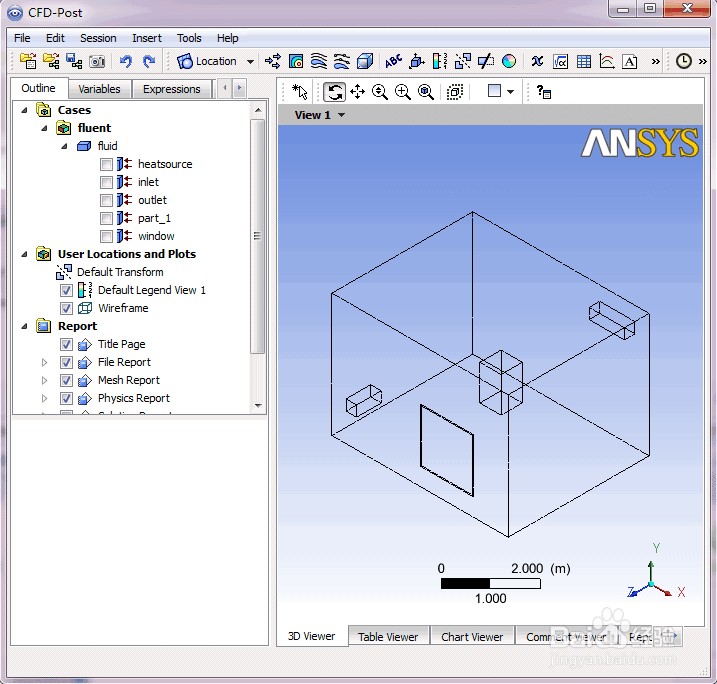Open the Tools menu
Image resolution: width=717 pixels, height=684 pixels.
tap(189, 38)
